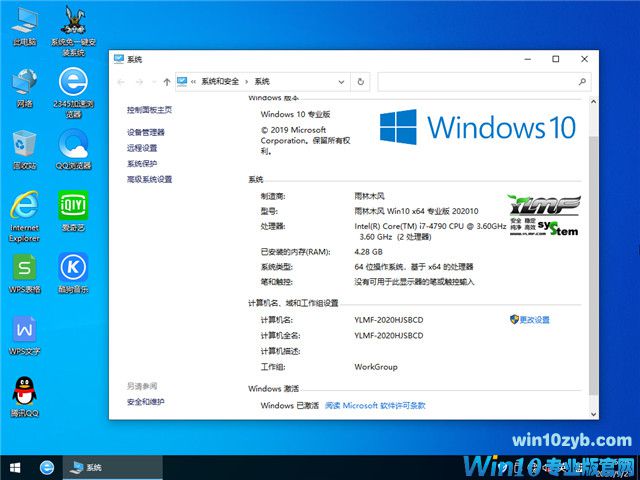Click the System window title bar icon
Image resolution: width=640 pixels, height=480 pixels.
(119, 59)
